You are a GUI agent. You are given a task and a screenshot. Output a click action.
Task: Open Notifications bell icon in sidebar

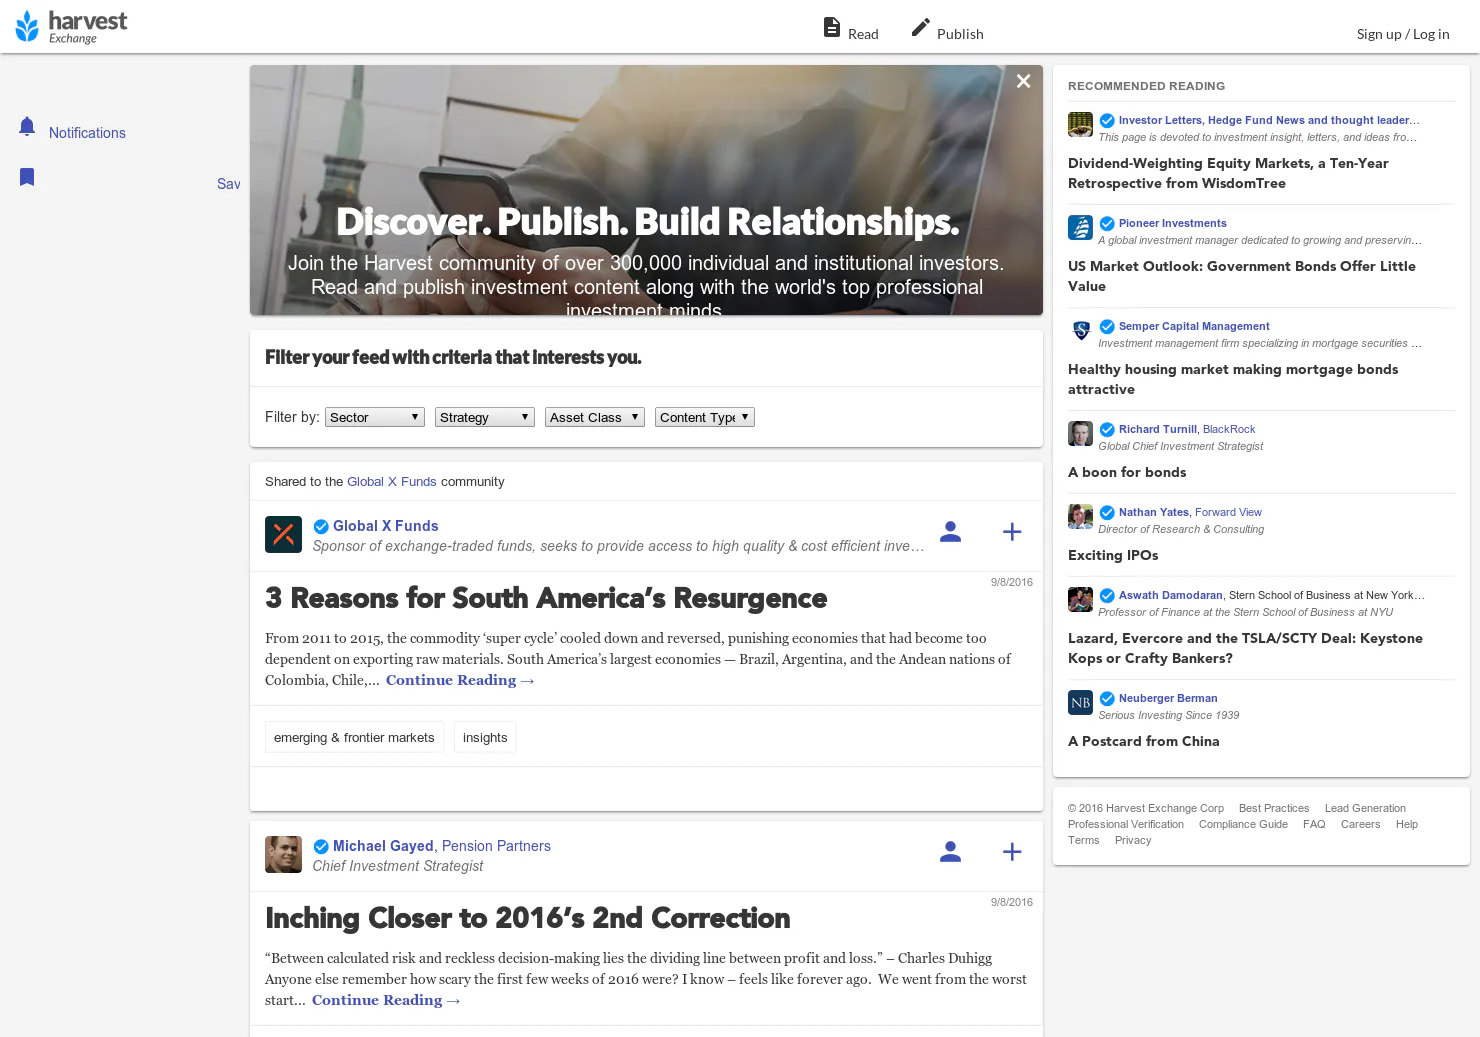(27, 127)
